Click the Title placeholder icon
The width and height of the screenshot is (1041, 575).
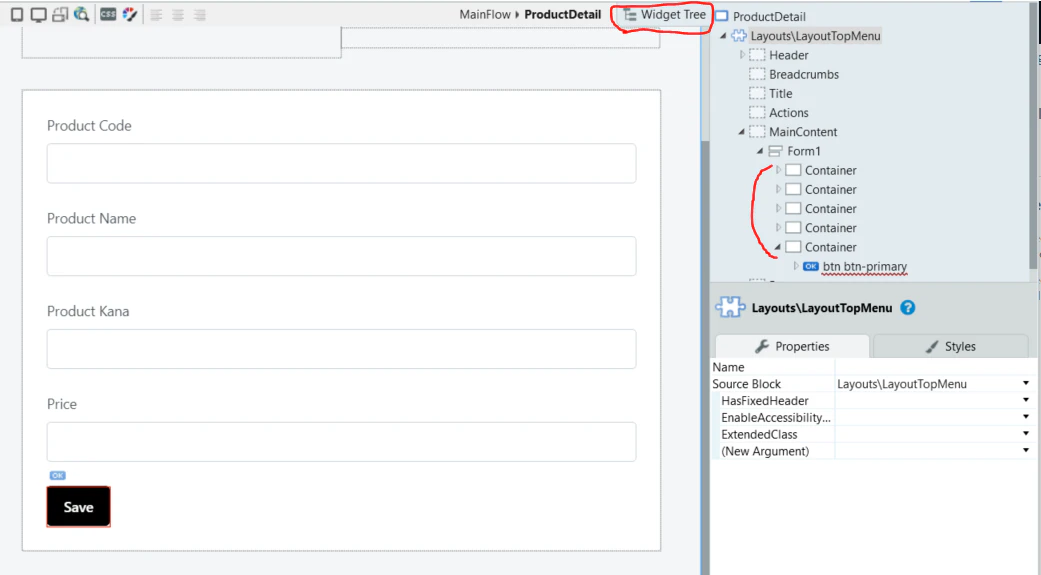click(757, 94)
